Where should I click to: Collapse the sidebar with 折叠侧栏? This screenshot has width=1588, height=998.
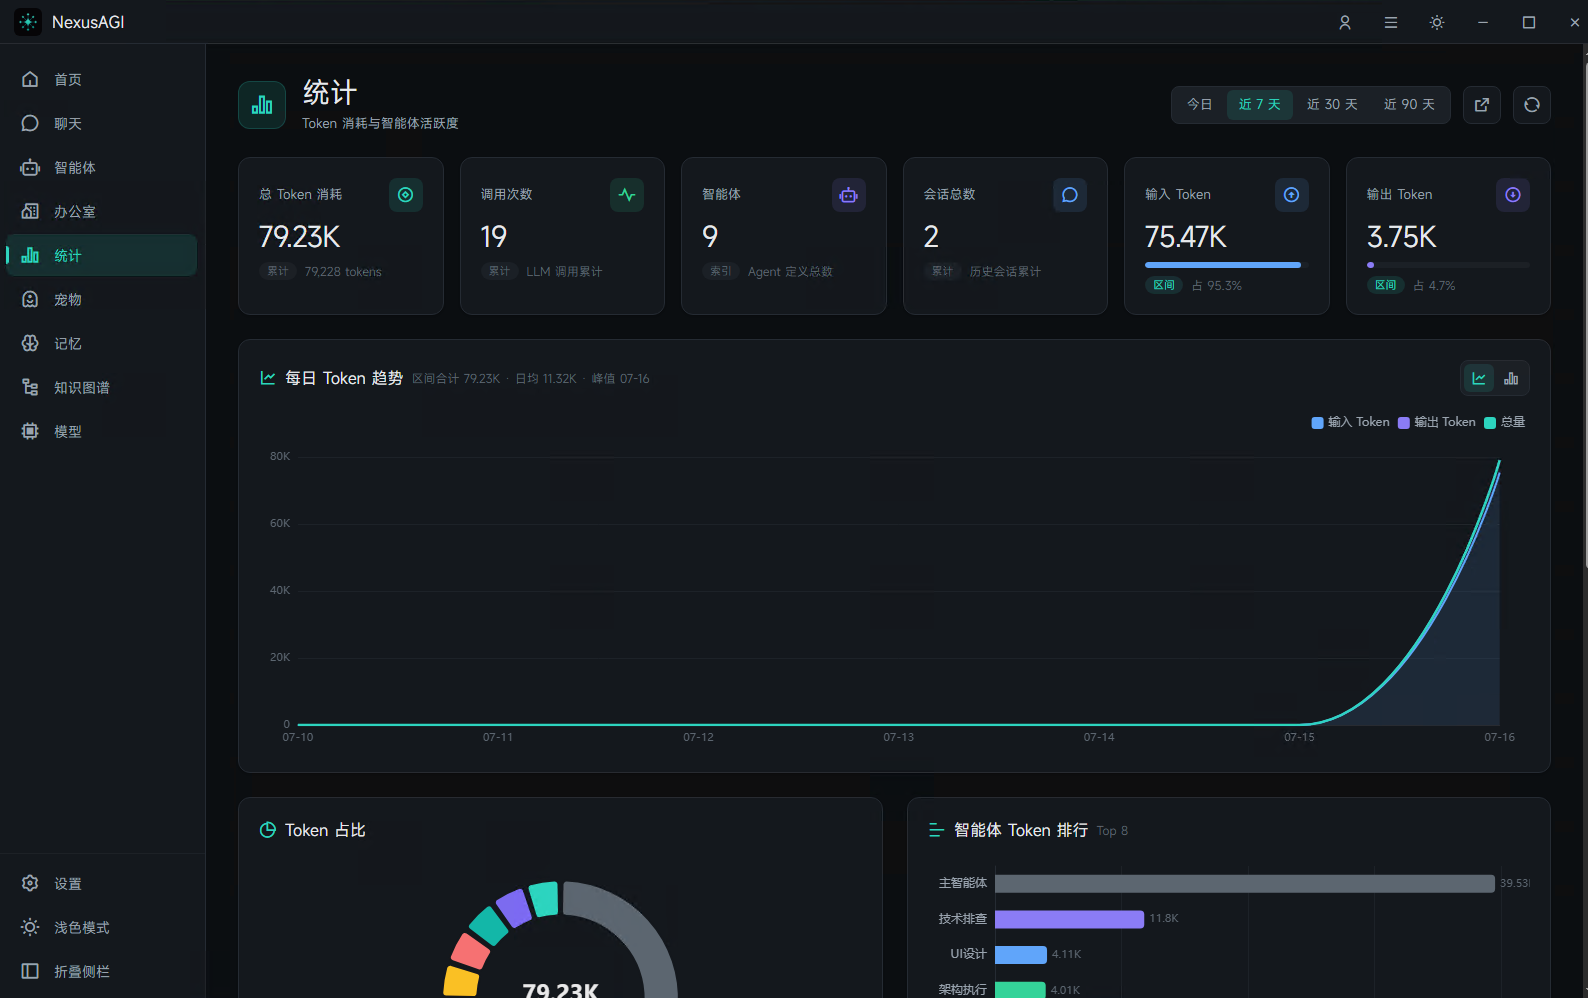click(x=101, y=972)
